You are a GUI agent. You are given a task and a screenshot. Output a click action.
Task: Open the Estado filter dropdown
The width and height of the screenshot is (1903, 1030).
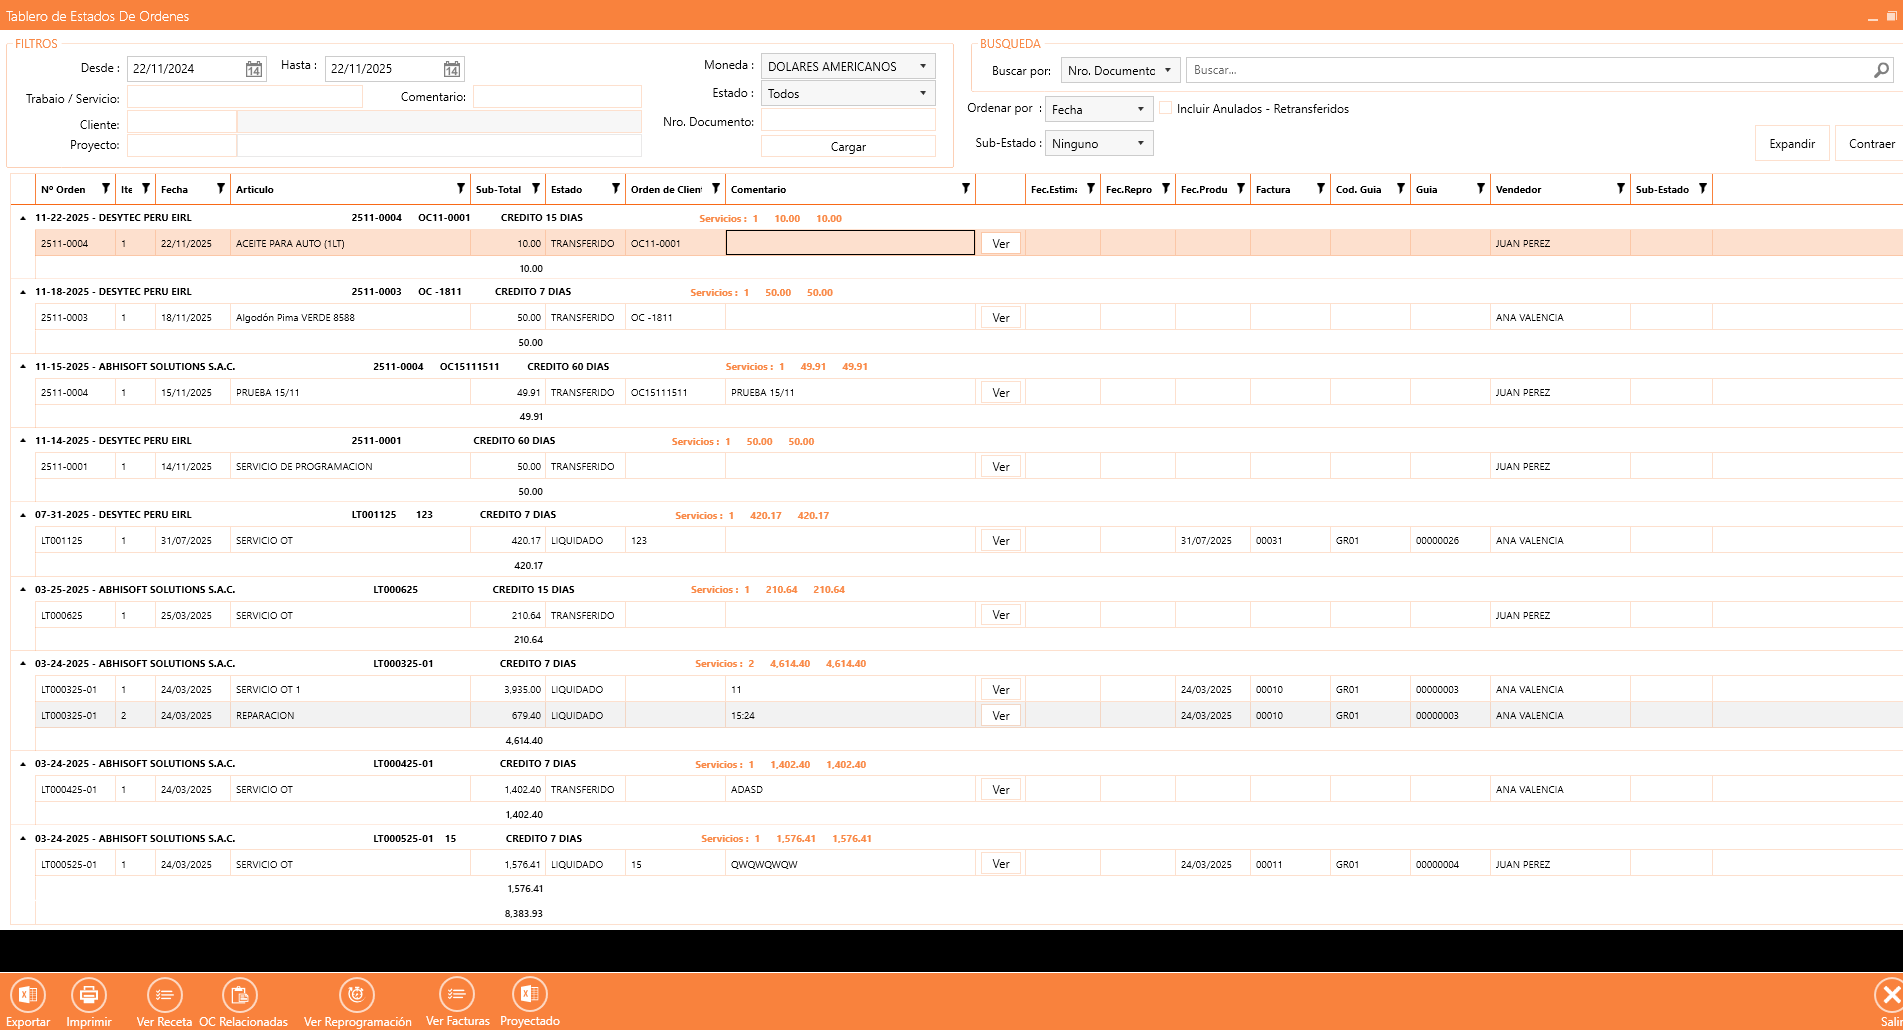coord(847,93)
